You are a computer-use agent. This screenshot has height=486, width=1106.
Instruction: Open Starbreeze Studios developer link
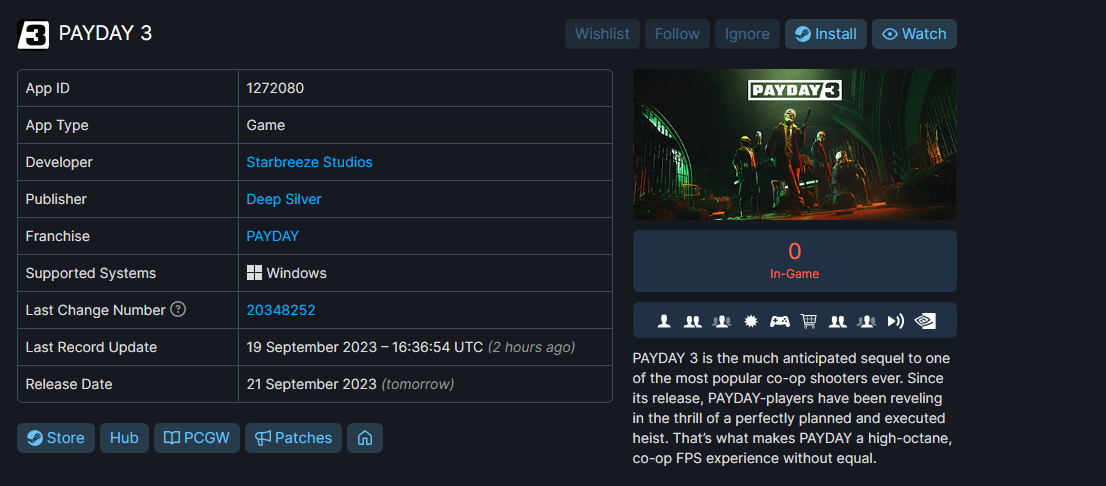click(309, 162)
